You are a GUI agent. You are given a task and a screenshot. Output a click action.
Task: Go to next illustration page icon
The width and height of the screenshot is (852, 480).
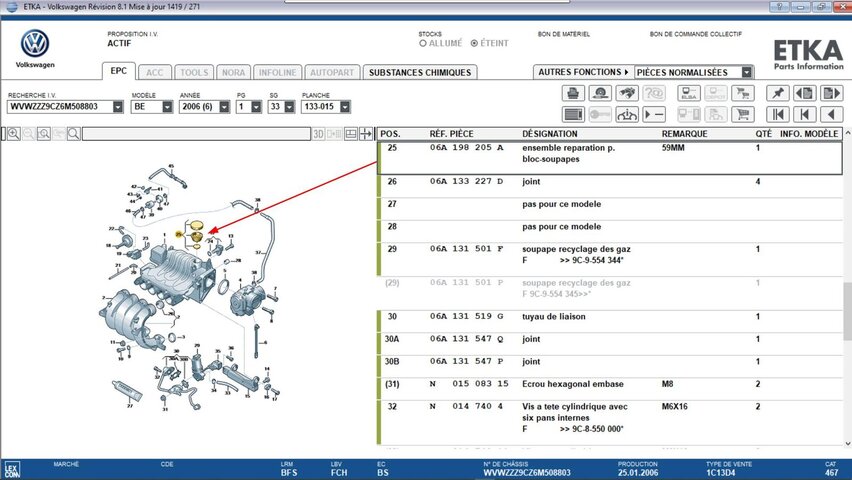click(x=831, y=93)
